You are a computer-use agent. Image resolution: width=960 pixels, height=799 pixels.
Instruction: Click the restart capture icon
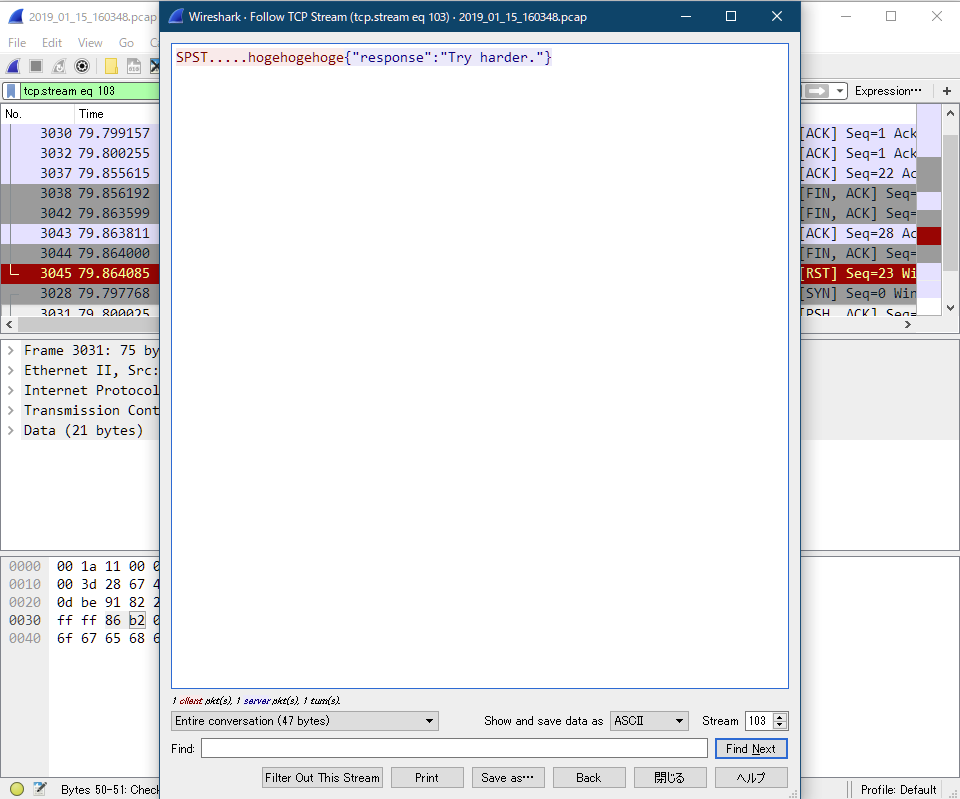click(x=59, y=66)
